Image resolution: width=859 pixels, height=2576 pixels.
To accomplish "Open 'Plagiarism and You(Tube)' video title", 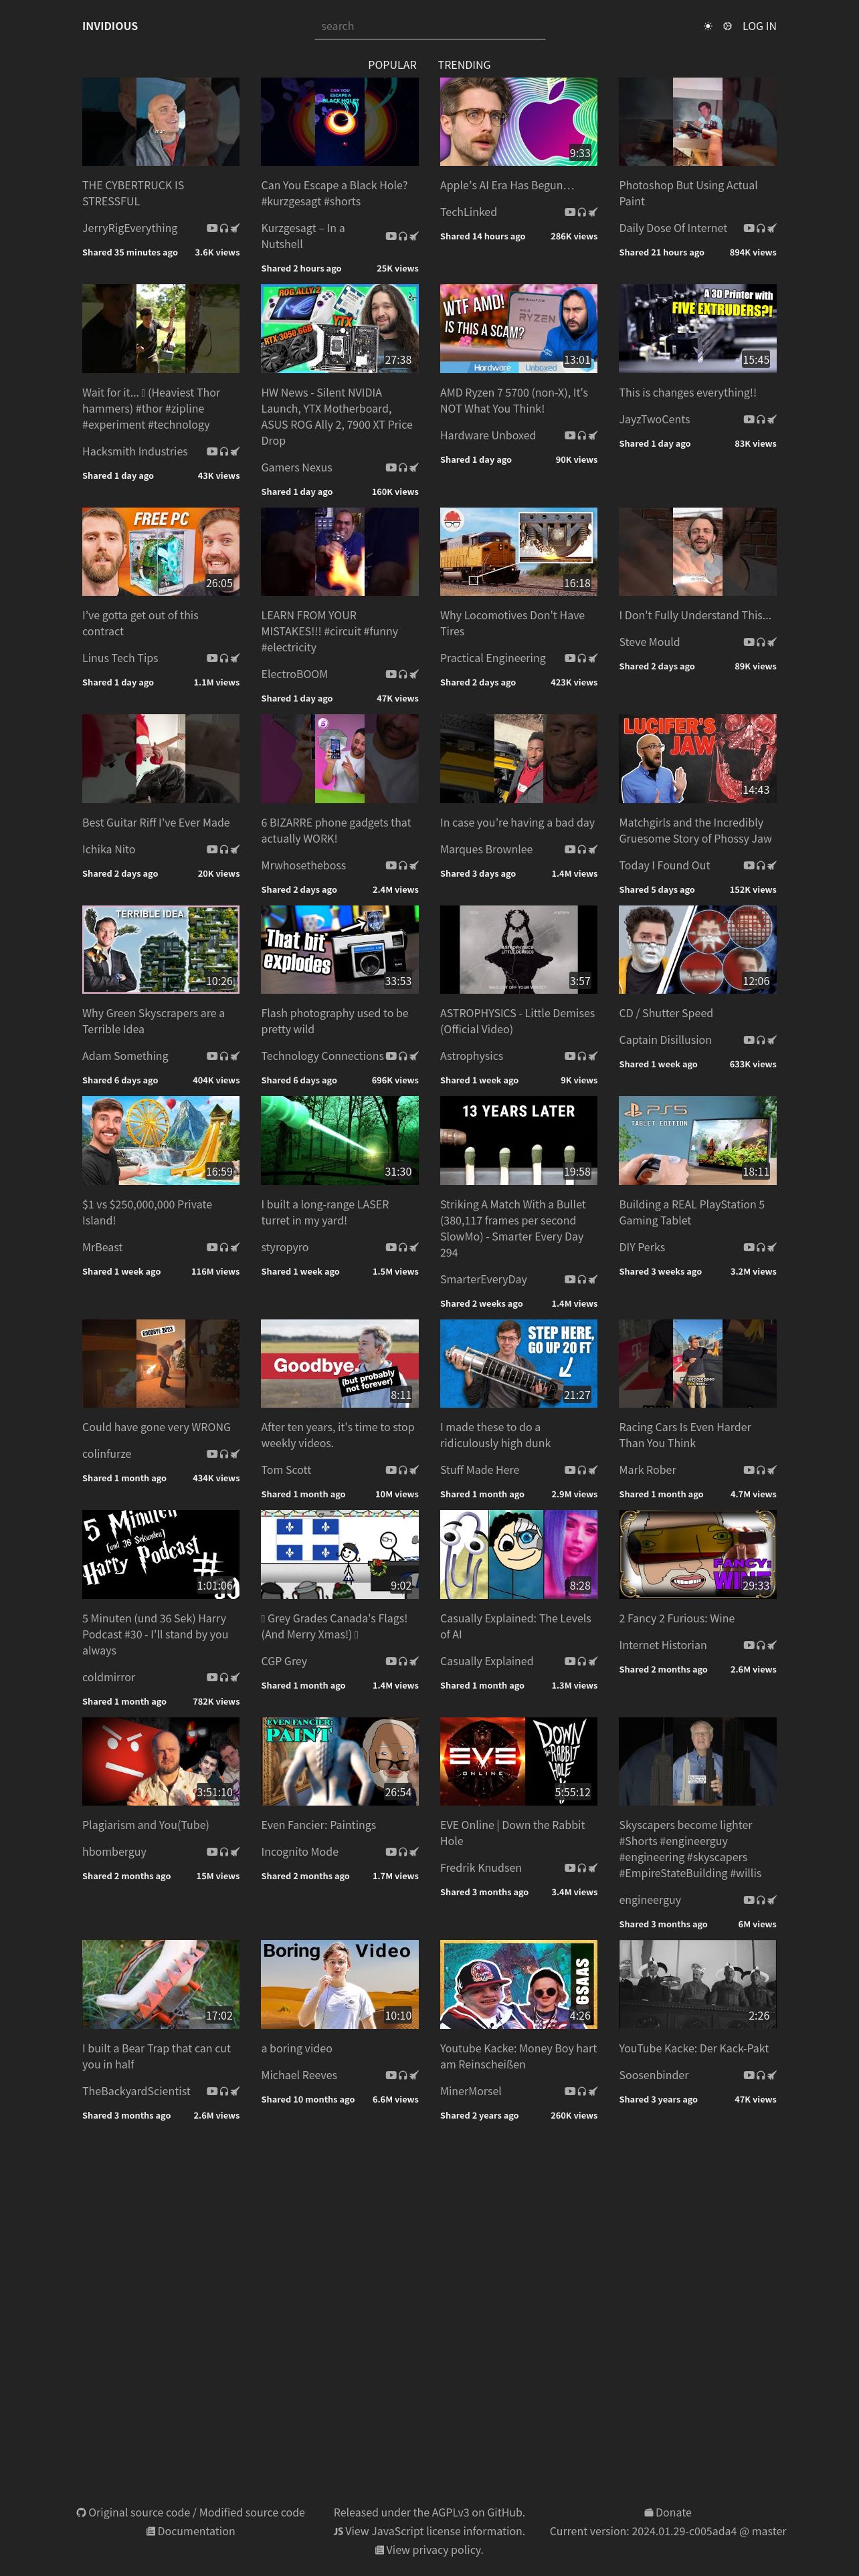I will pyautogui.click(x=146, y=1825).
